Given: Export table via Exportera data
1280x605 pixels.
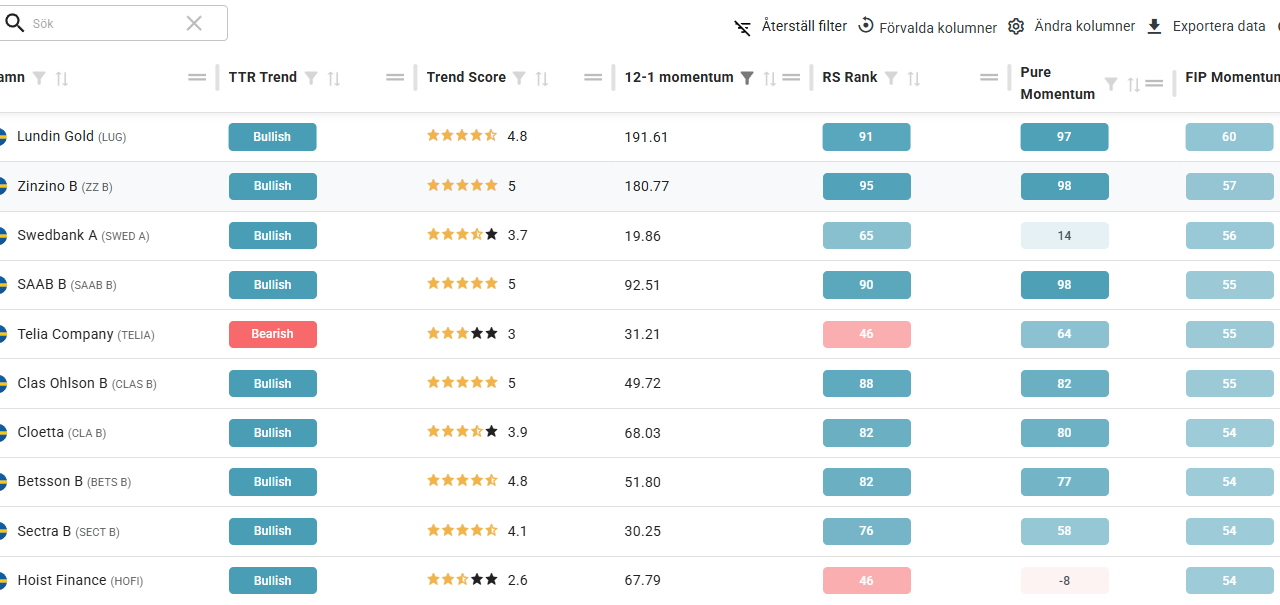Looking at the screenshot, I should pyautogui.click(x=1206, y=27).
